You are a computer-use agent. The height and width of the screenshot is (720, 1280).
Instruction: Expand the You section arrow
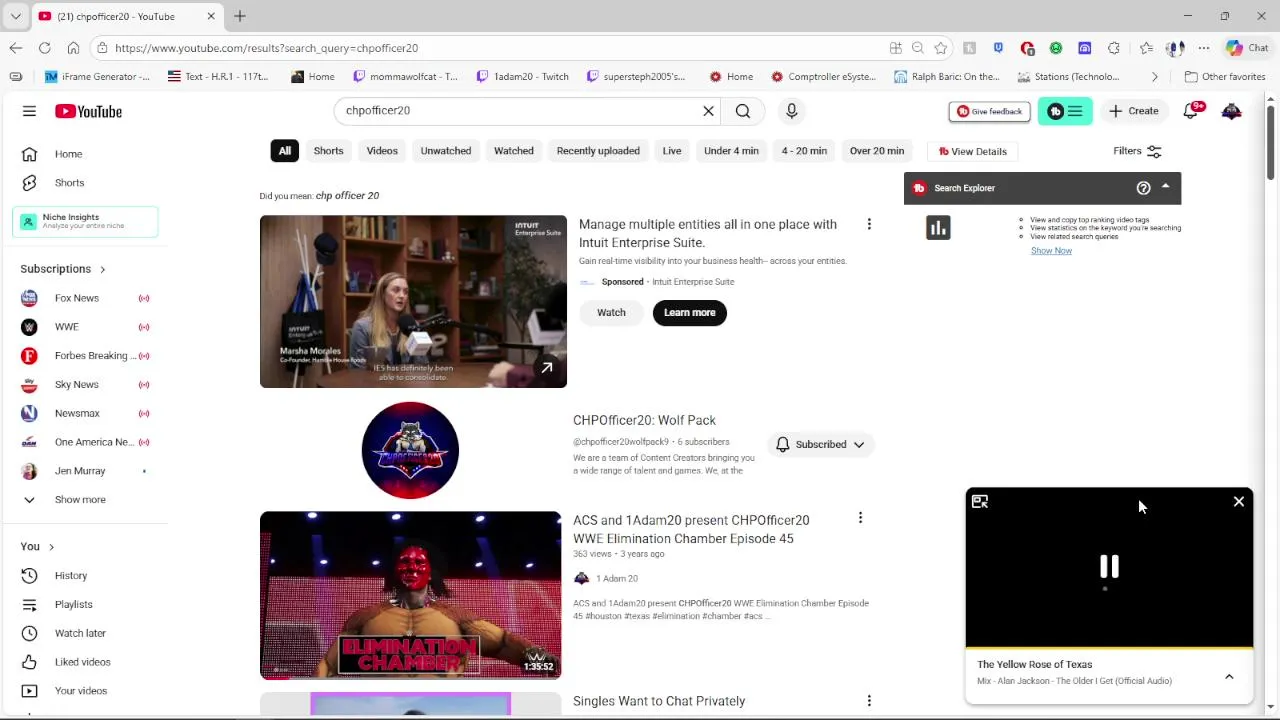(51, 547)
